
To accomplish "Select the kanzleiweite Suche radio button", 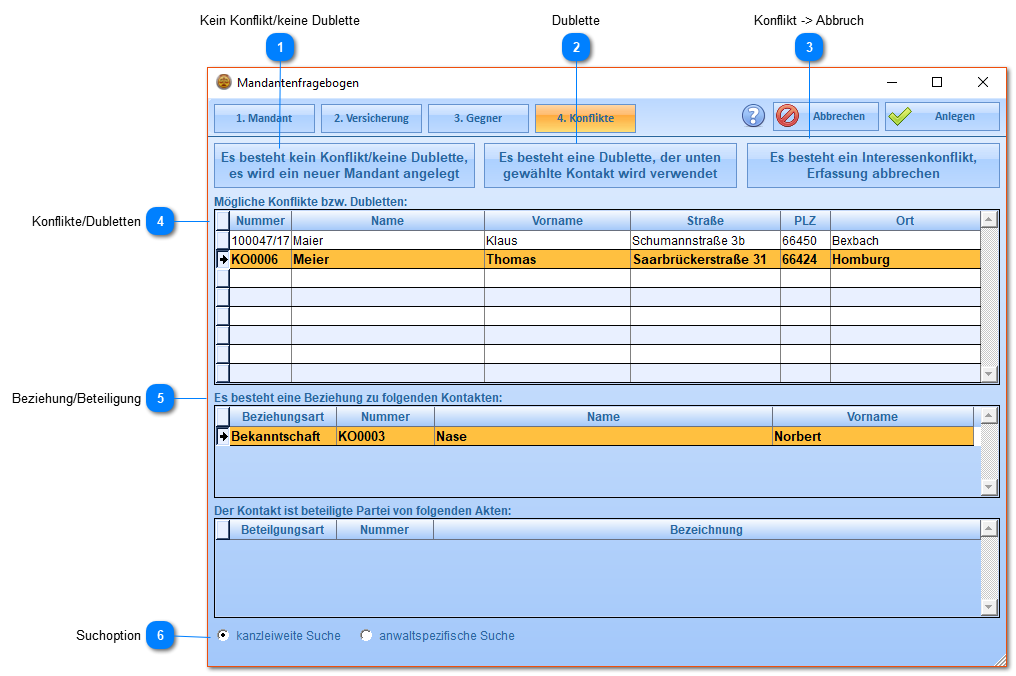I will point(224,636).
